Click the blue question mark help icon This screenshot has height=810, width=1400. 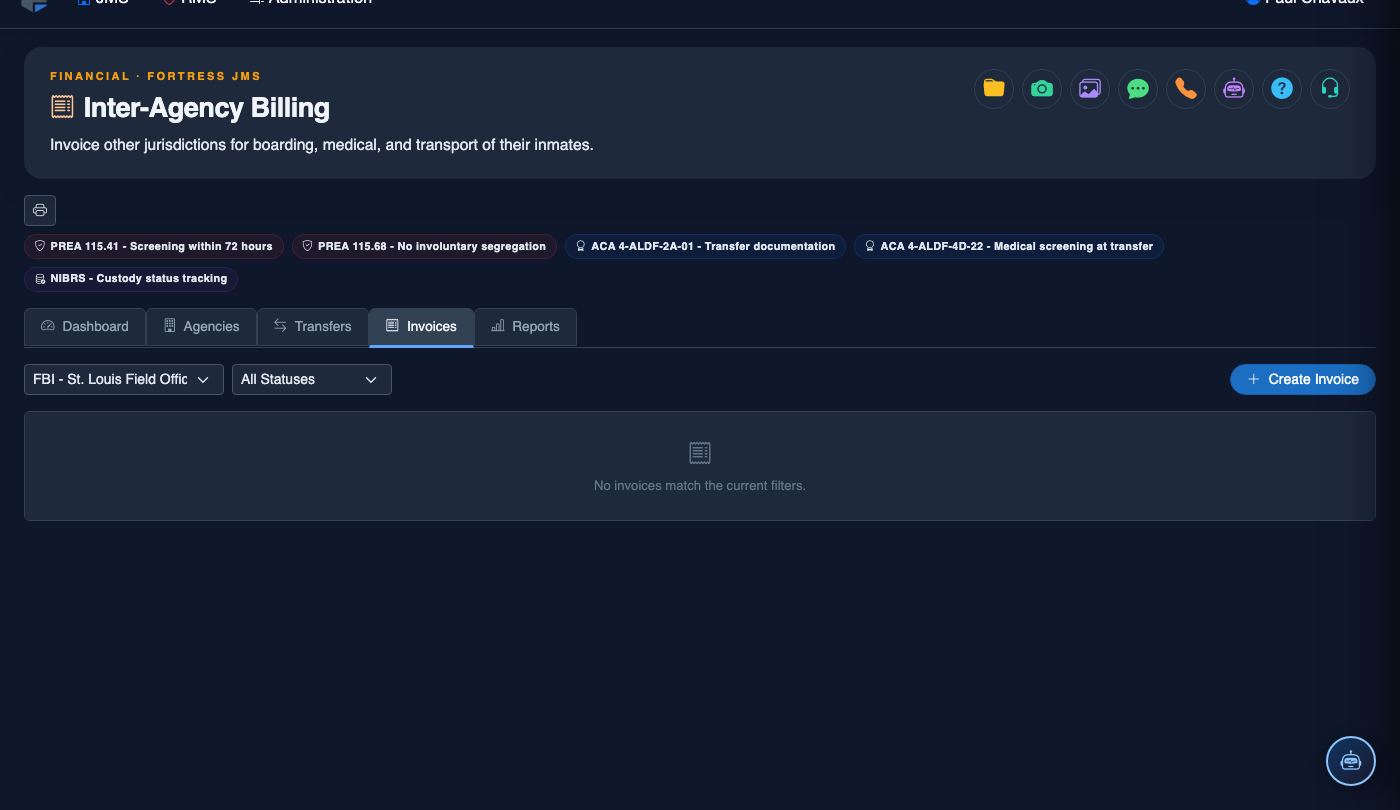pyautogui.click(x=1282, y=89)
